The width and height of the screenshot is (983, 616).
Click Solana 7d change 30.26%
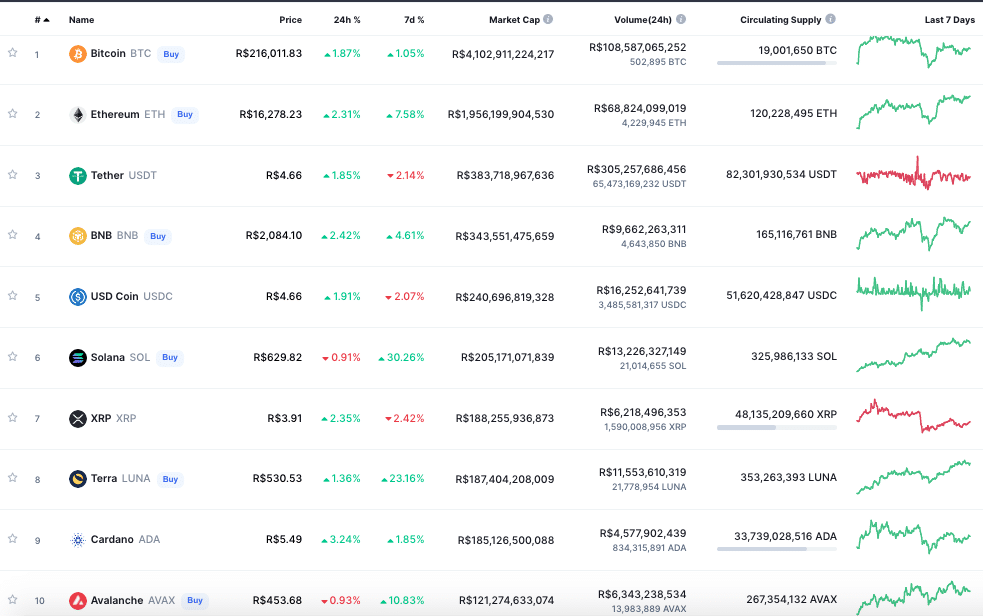(x=401, y=358)
